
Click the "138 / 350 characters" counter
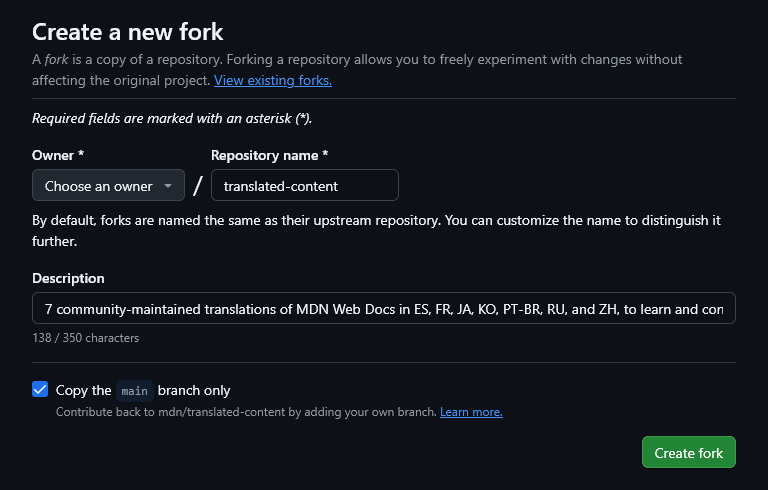85,338
